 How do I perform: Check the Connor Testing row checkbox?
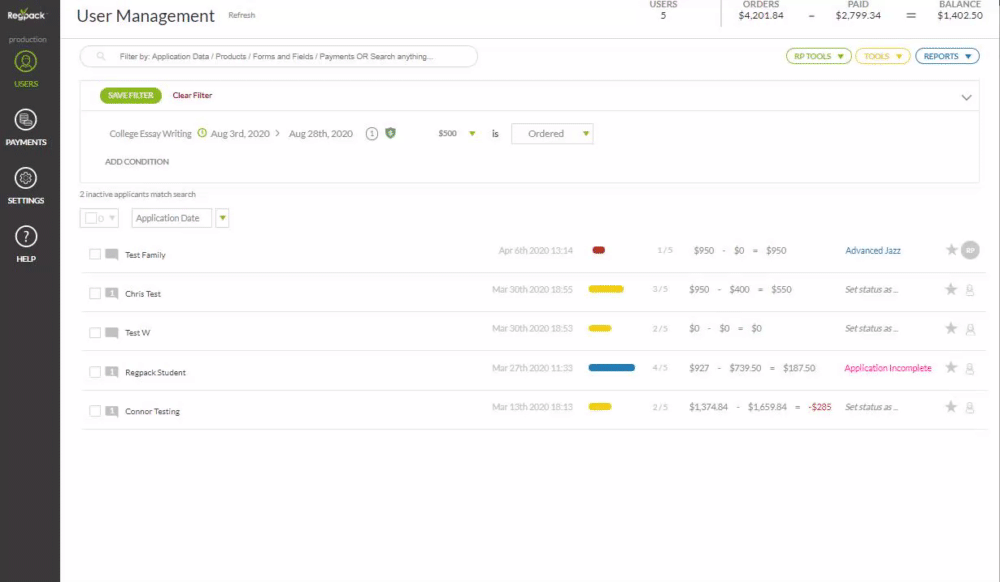pyautogui.click(x=95, y=411)
